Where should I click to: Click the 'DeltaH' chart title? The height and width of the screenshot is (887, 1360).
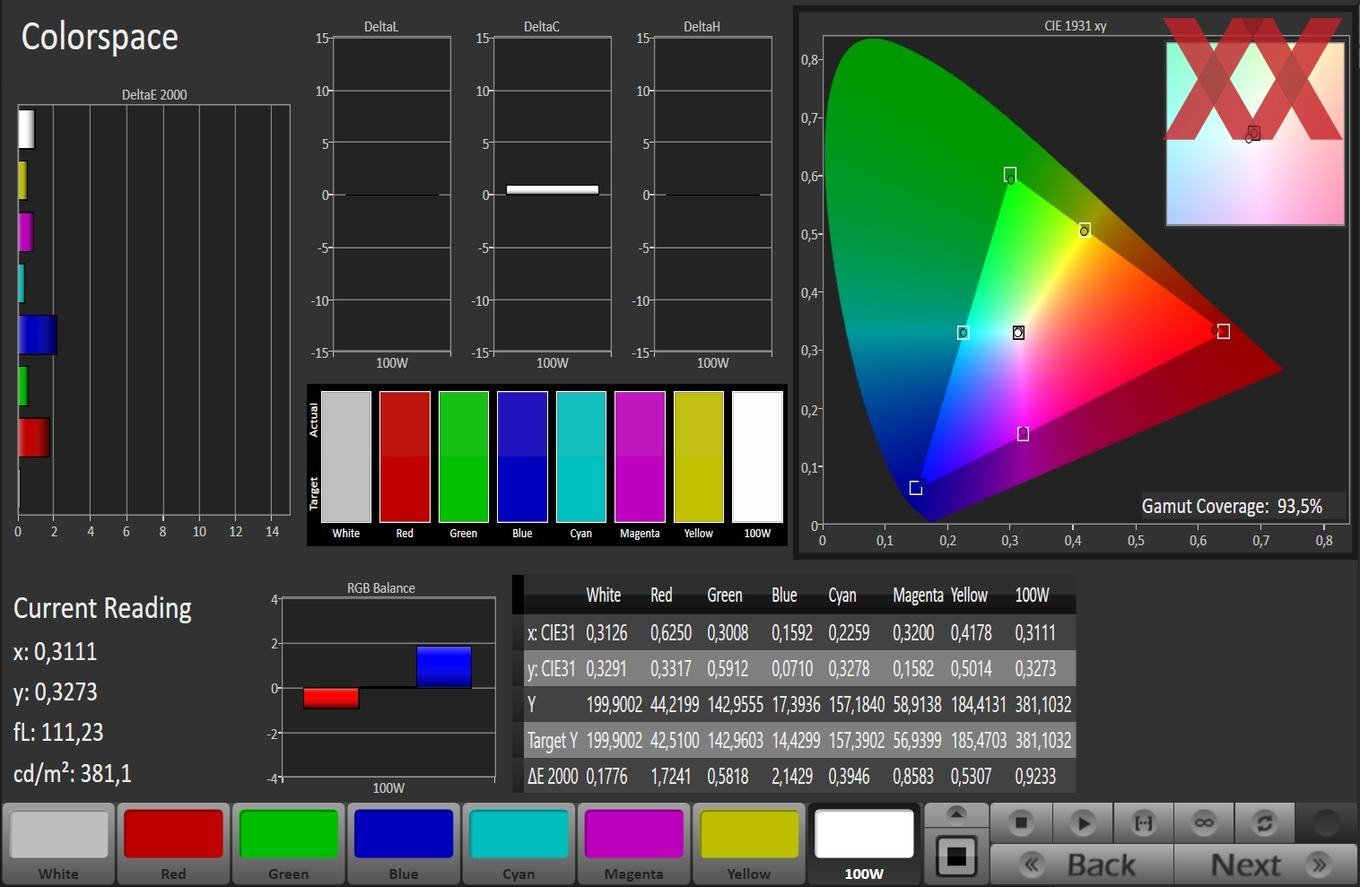(701, 27)
